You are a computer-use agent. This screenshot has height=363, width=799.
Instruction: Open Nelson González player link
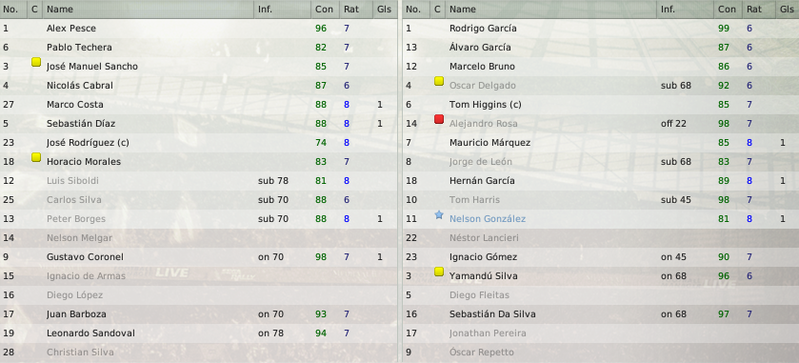487,219
